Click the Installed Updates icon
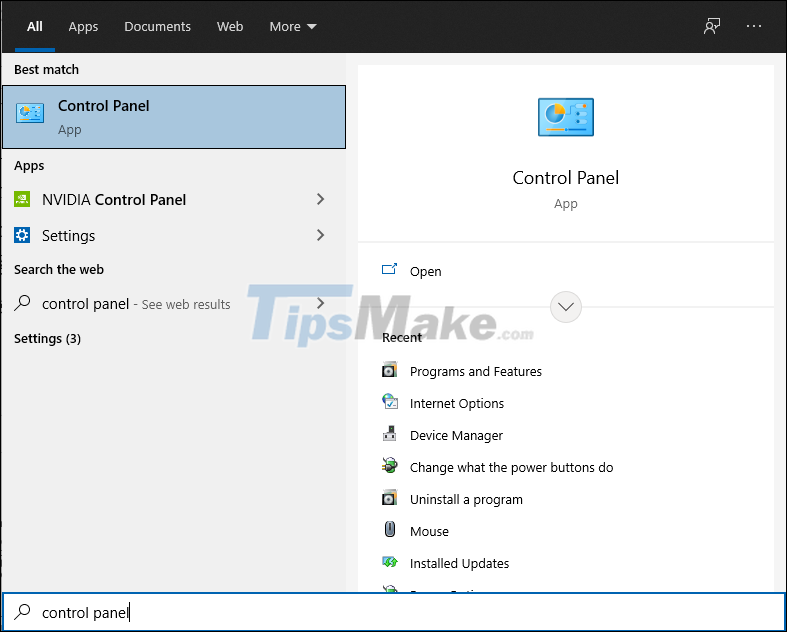The image size is (787, 632). coord(389,562)
